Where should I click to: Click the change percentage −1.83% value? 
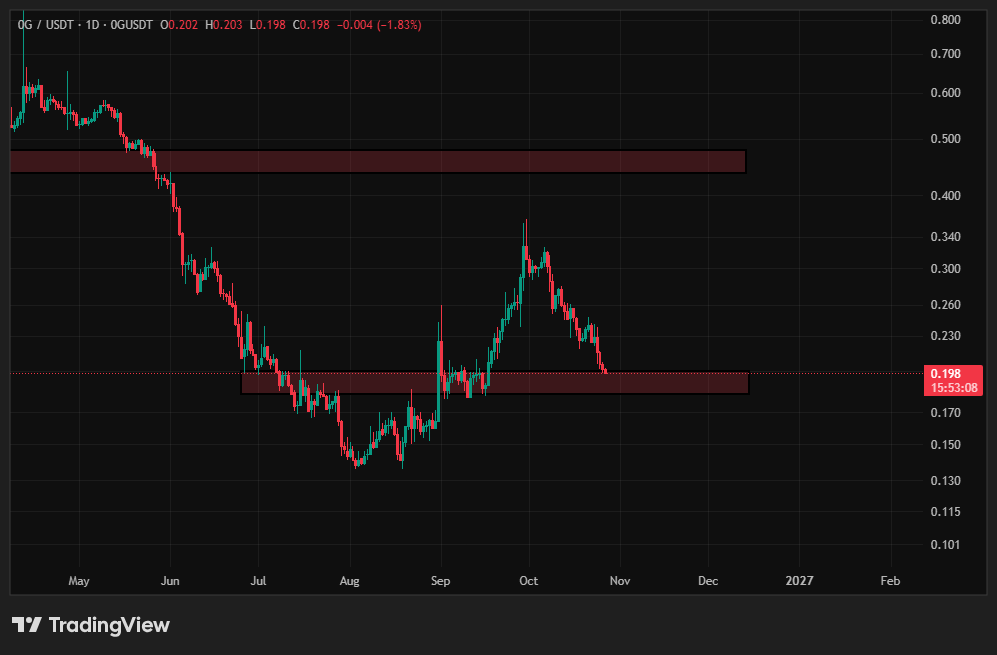(x=399, y=25)
